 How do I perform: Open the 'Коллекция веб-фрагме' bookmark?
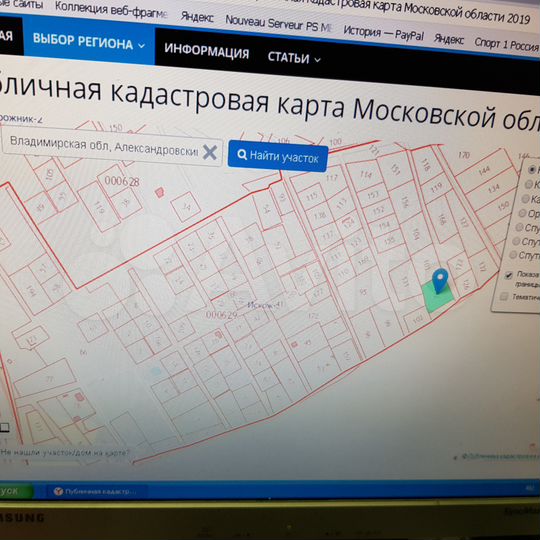[x=111, y=10]
